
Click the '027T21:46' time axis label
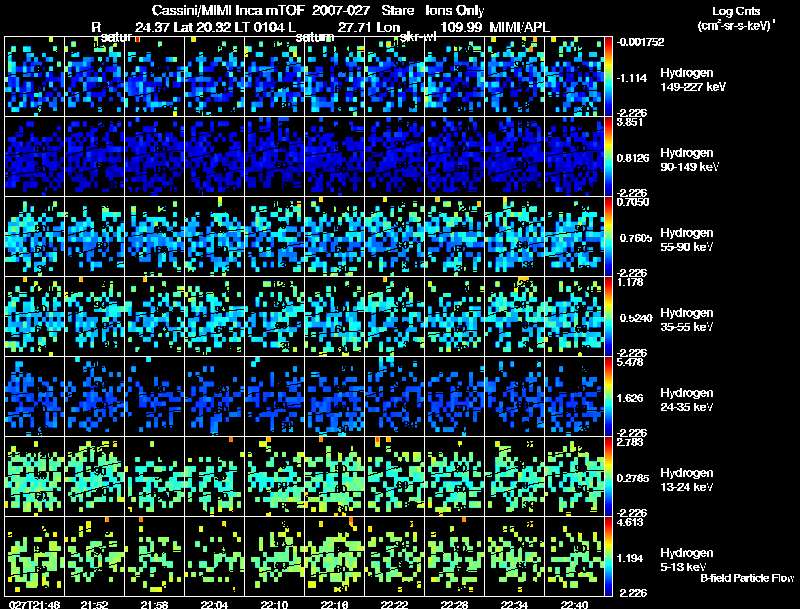[34, 604]
